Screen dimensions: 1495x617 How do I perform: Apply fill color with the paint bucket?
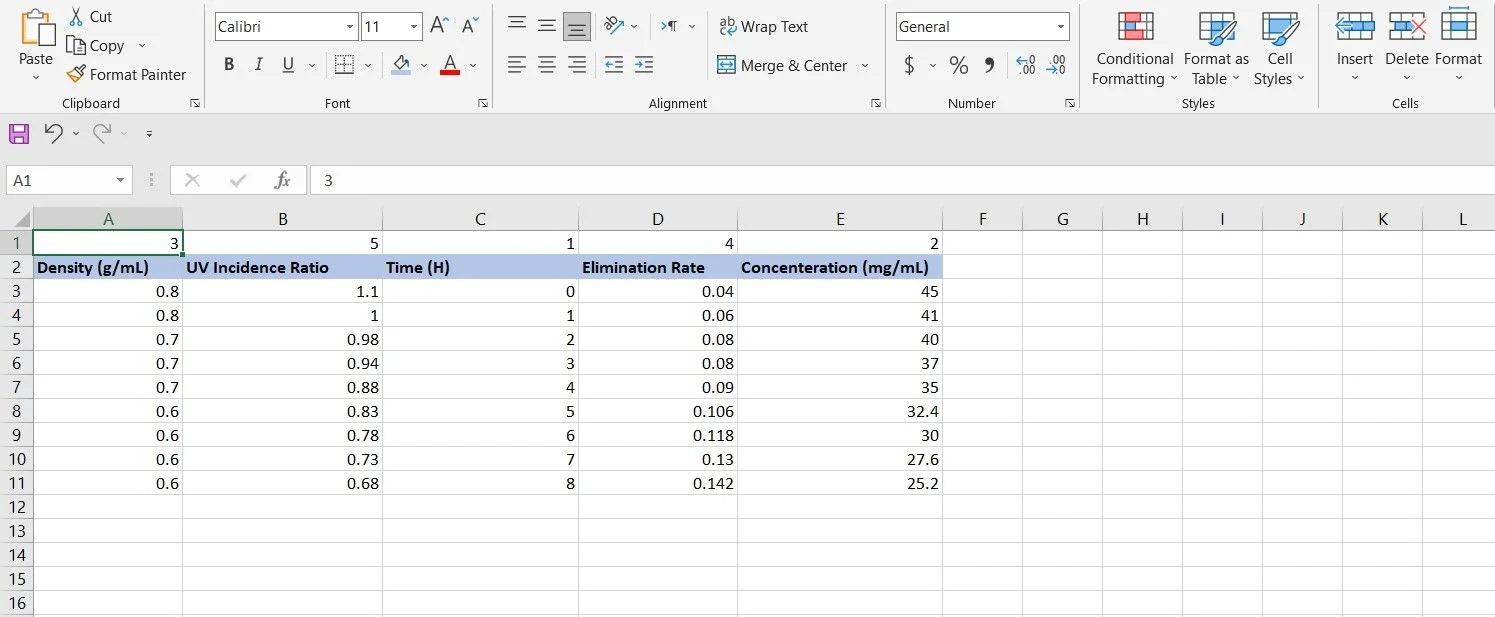(401, 65)
